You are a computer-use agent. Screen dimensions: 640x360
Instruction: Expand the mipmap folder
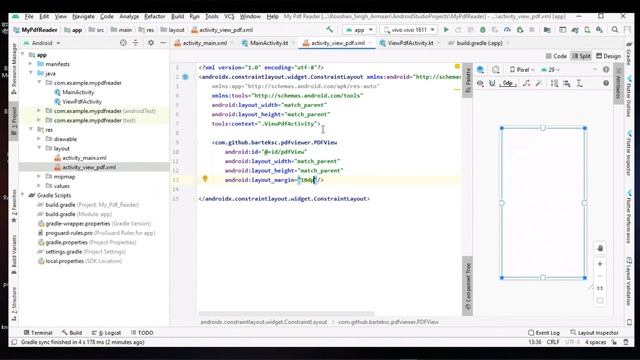(39, 176)
